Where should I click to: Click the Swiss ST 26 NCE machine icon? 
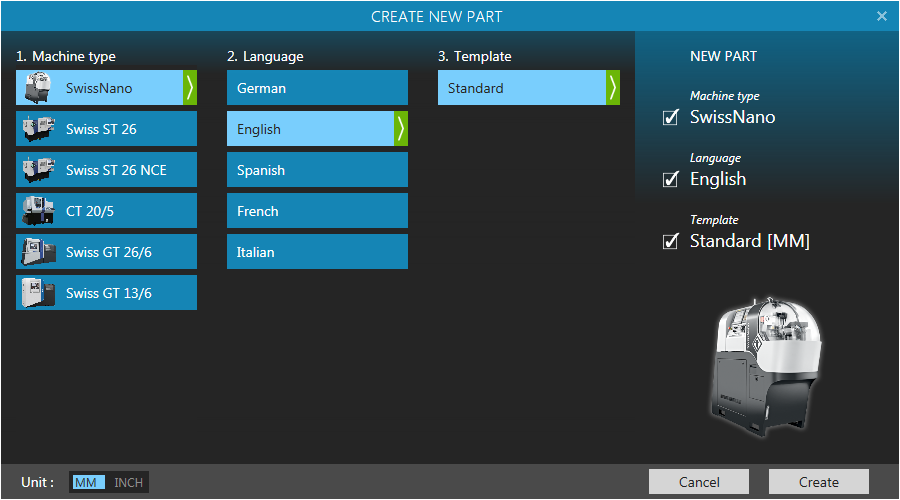[x=38, y=170]
